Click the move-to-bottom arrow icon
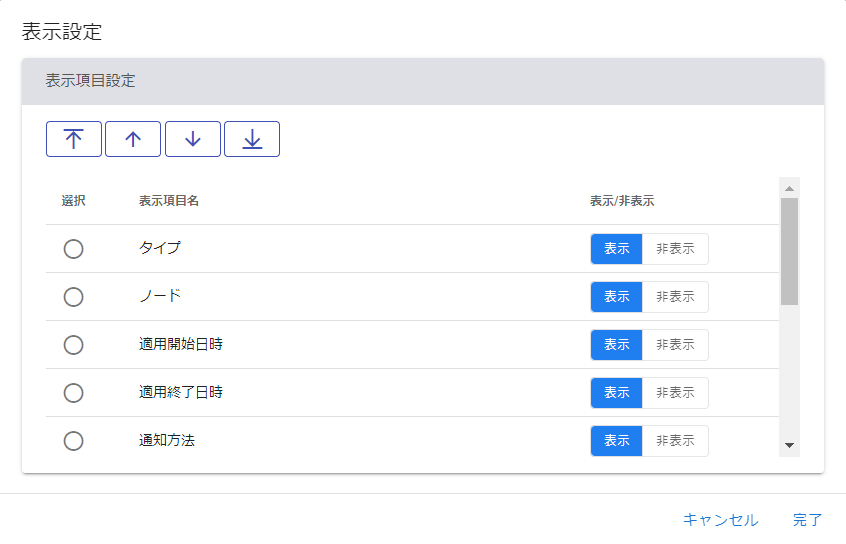The height and width of the screenshot is (544, 846). 252,140
